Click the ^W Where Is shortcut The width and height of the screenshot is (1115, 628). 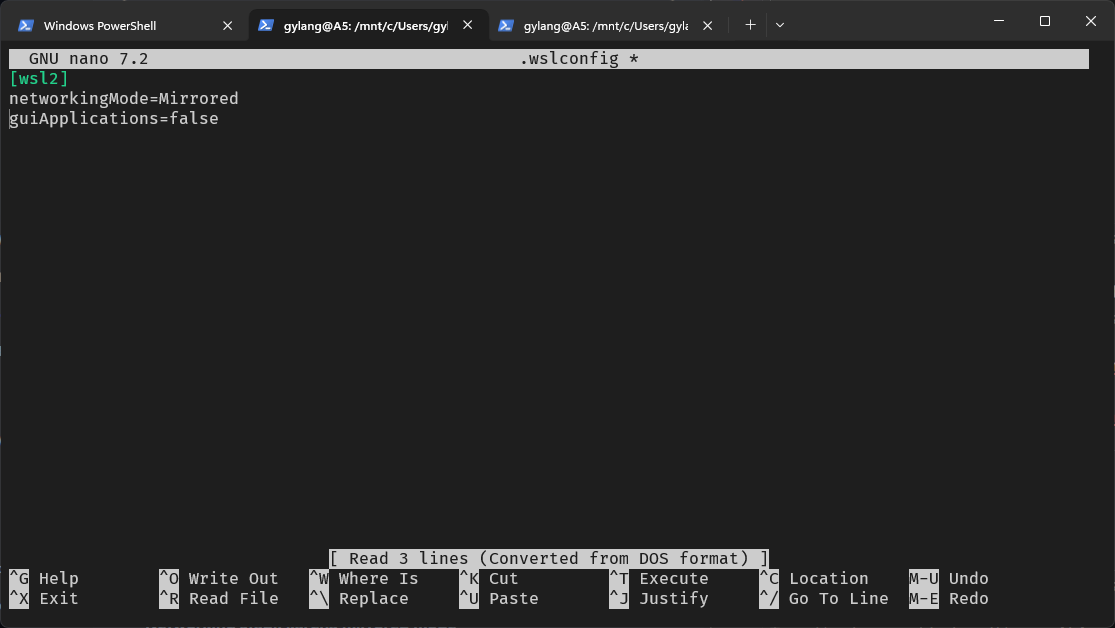tap(364, 578)
